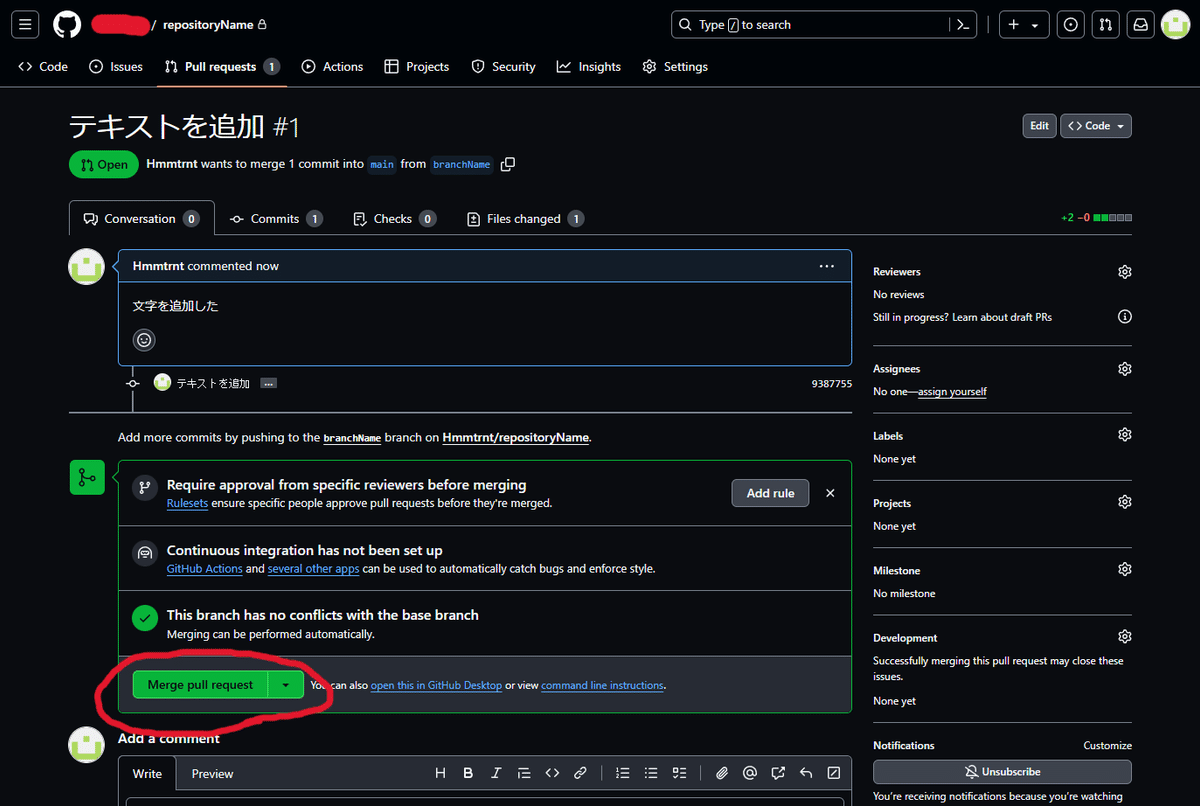
Task: Open pull requests icon in header
Action: click(1105, 24)
